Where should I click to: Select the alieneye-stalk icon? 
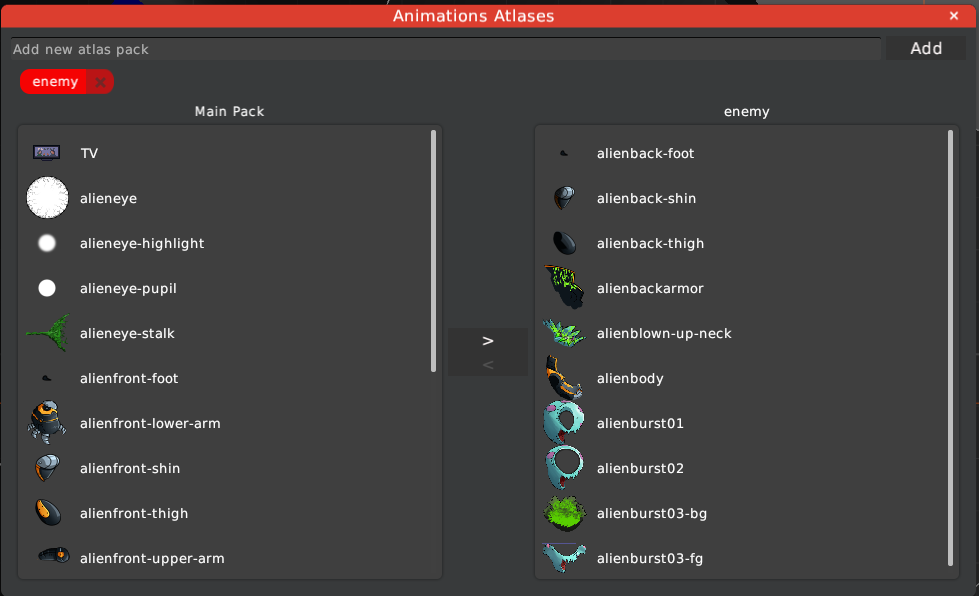[x=47, y=332]
